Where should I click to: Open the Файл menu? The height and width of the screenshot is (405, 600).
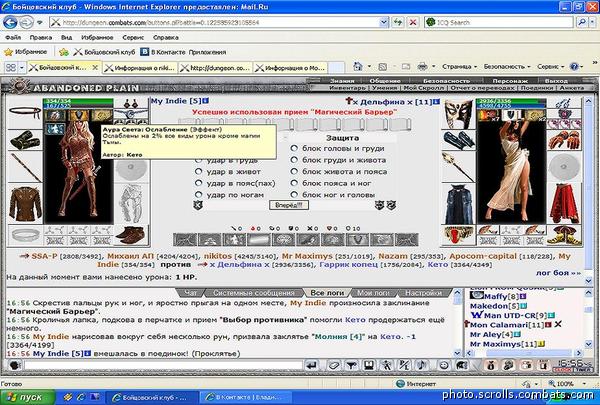pyautogui.click(x=13, y=38)
